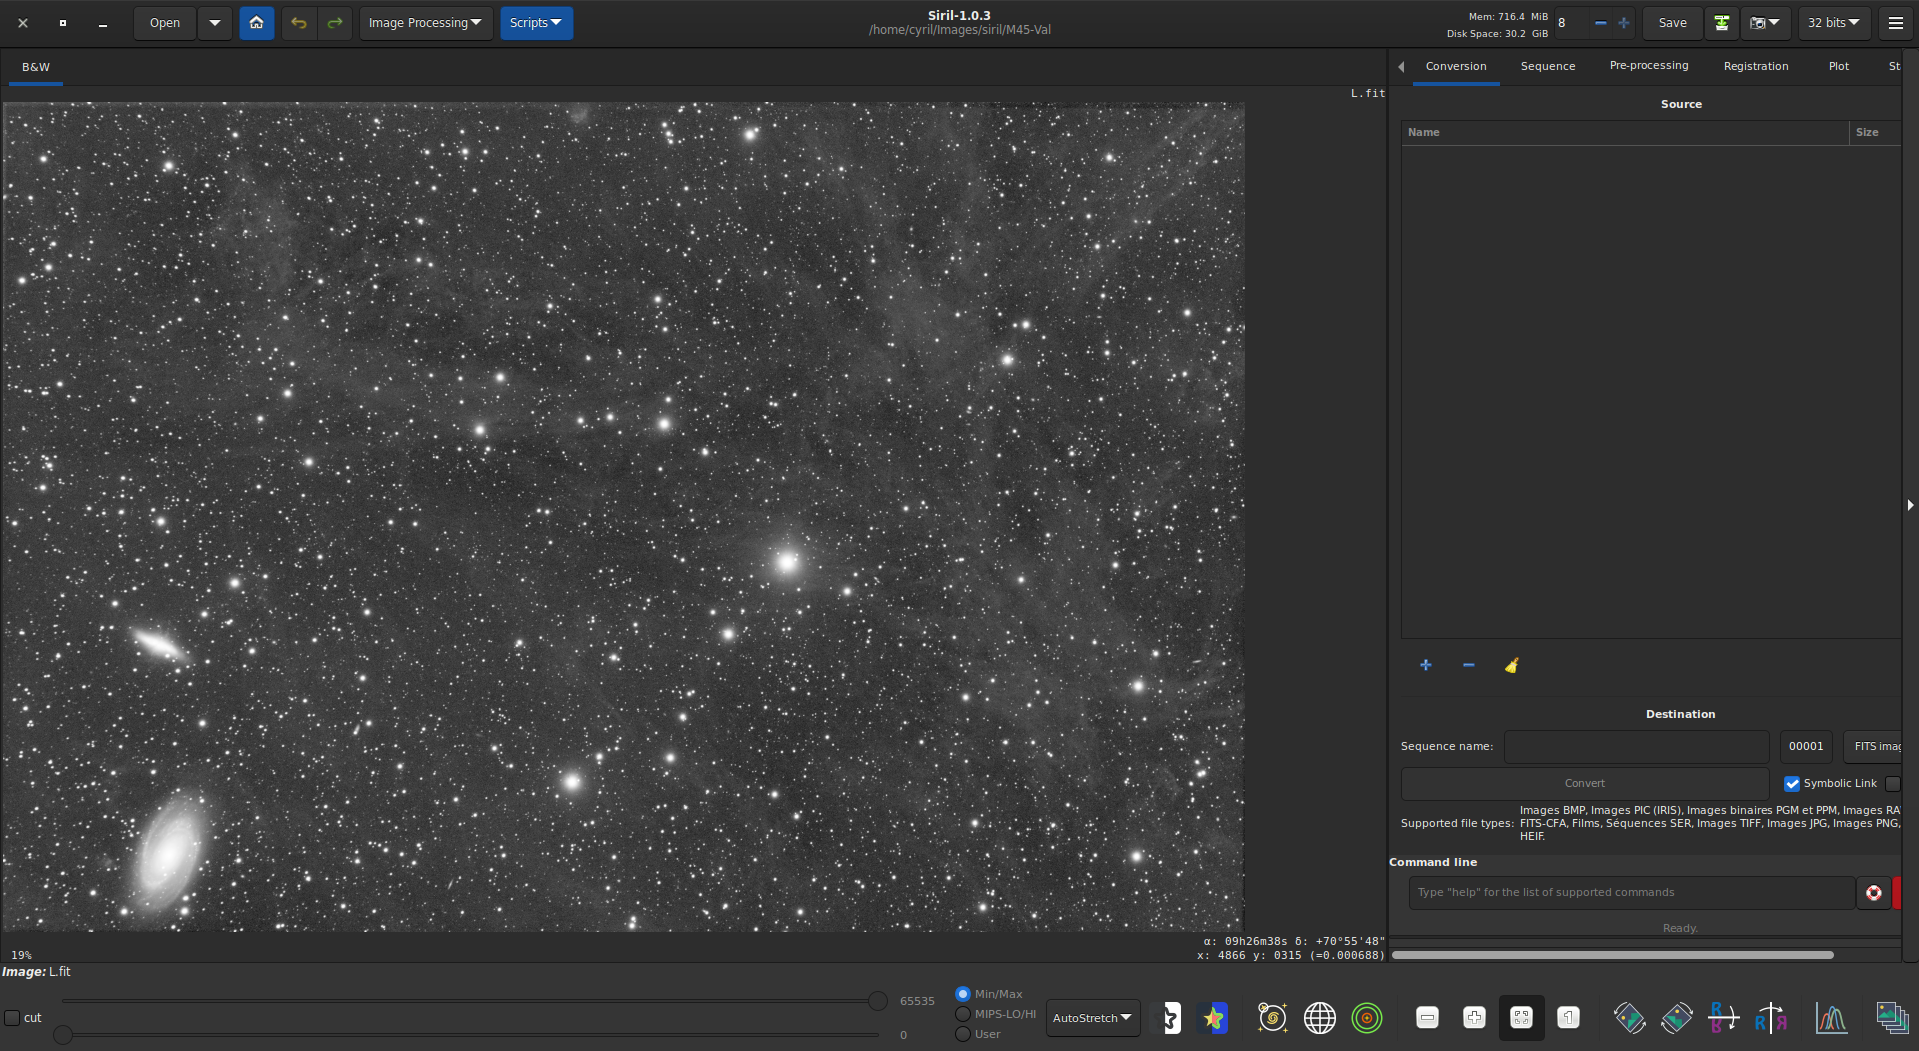Click the command-line help lifesaver icon

[1873, 892]
